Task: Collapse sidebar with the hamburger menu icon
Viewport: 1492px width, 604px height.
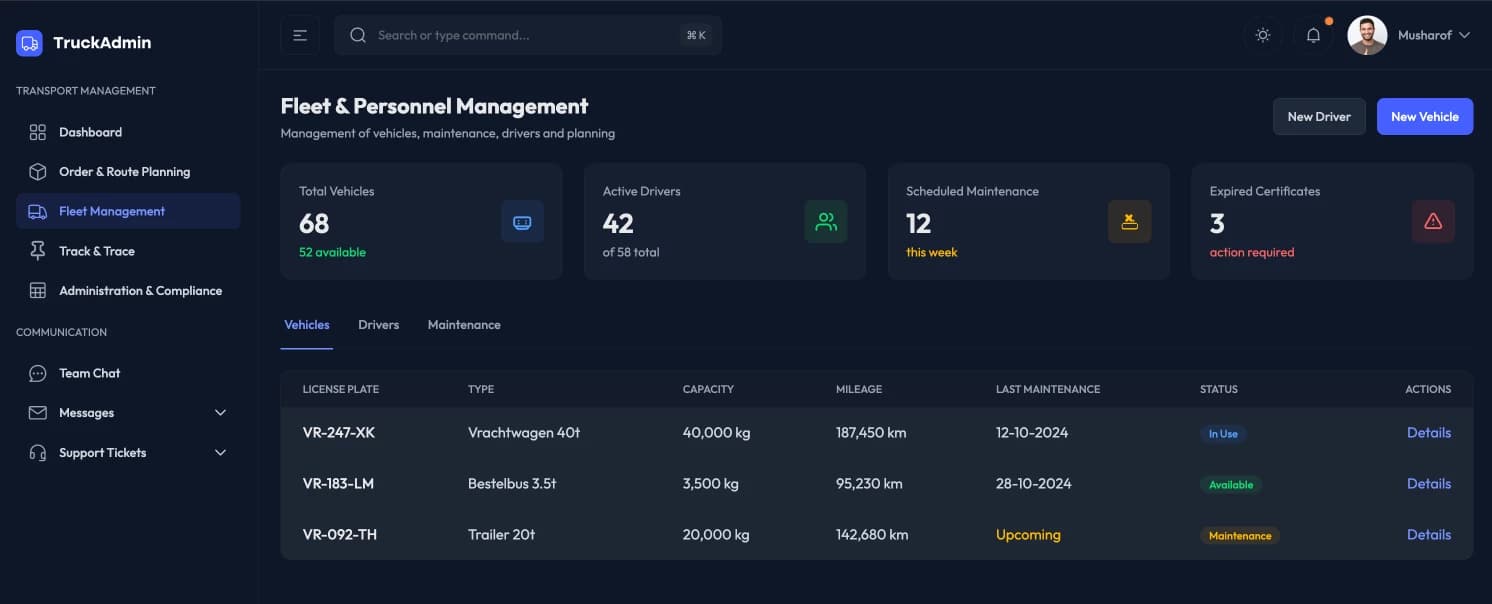Action: [x=300, y=35]
